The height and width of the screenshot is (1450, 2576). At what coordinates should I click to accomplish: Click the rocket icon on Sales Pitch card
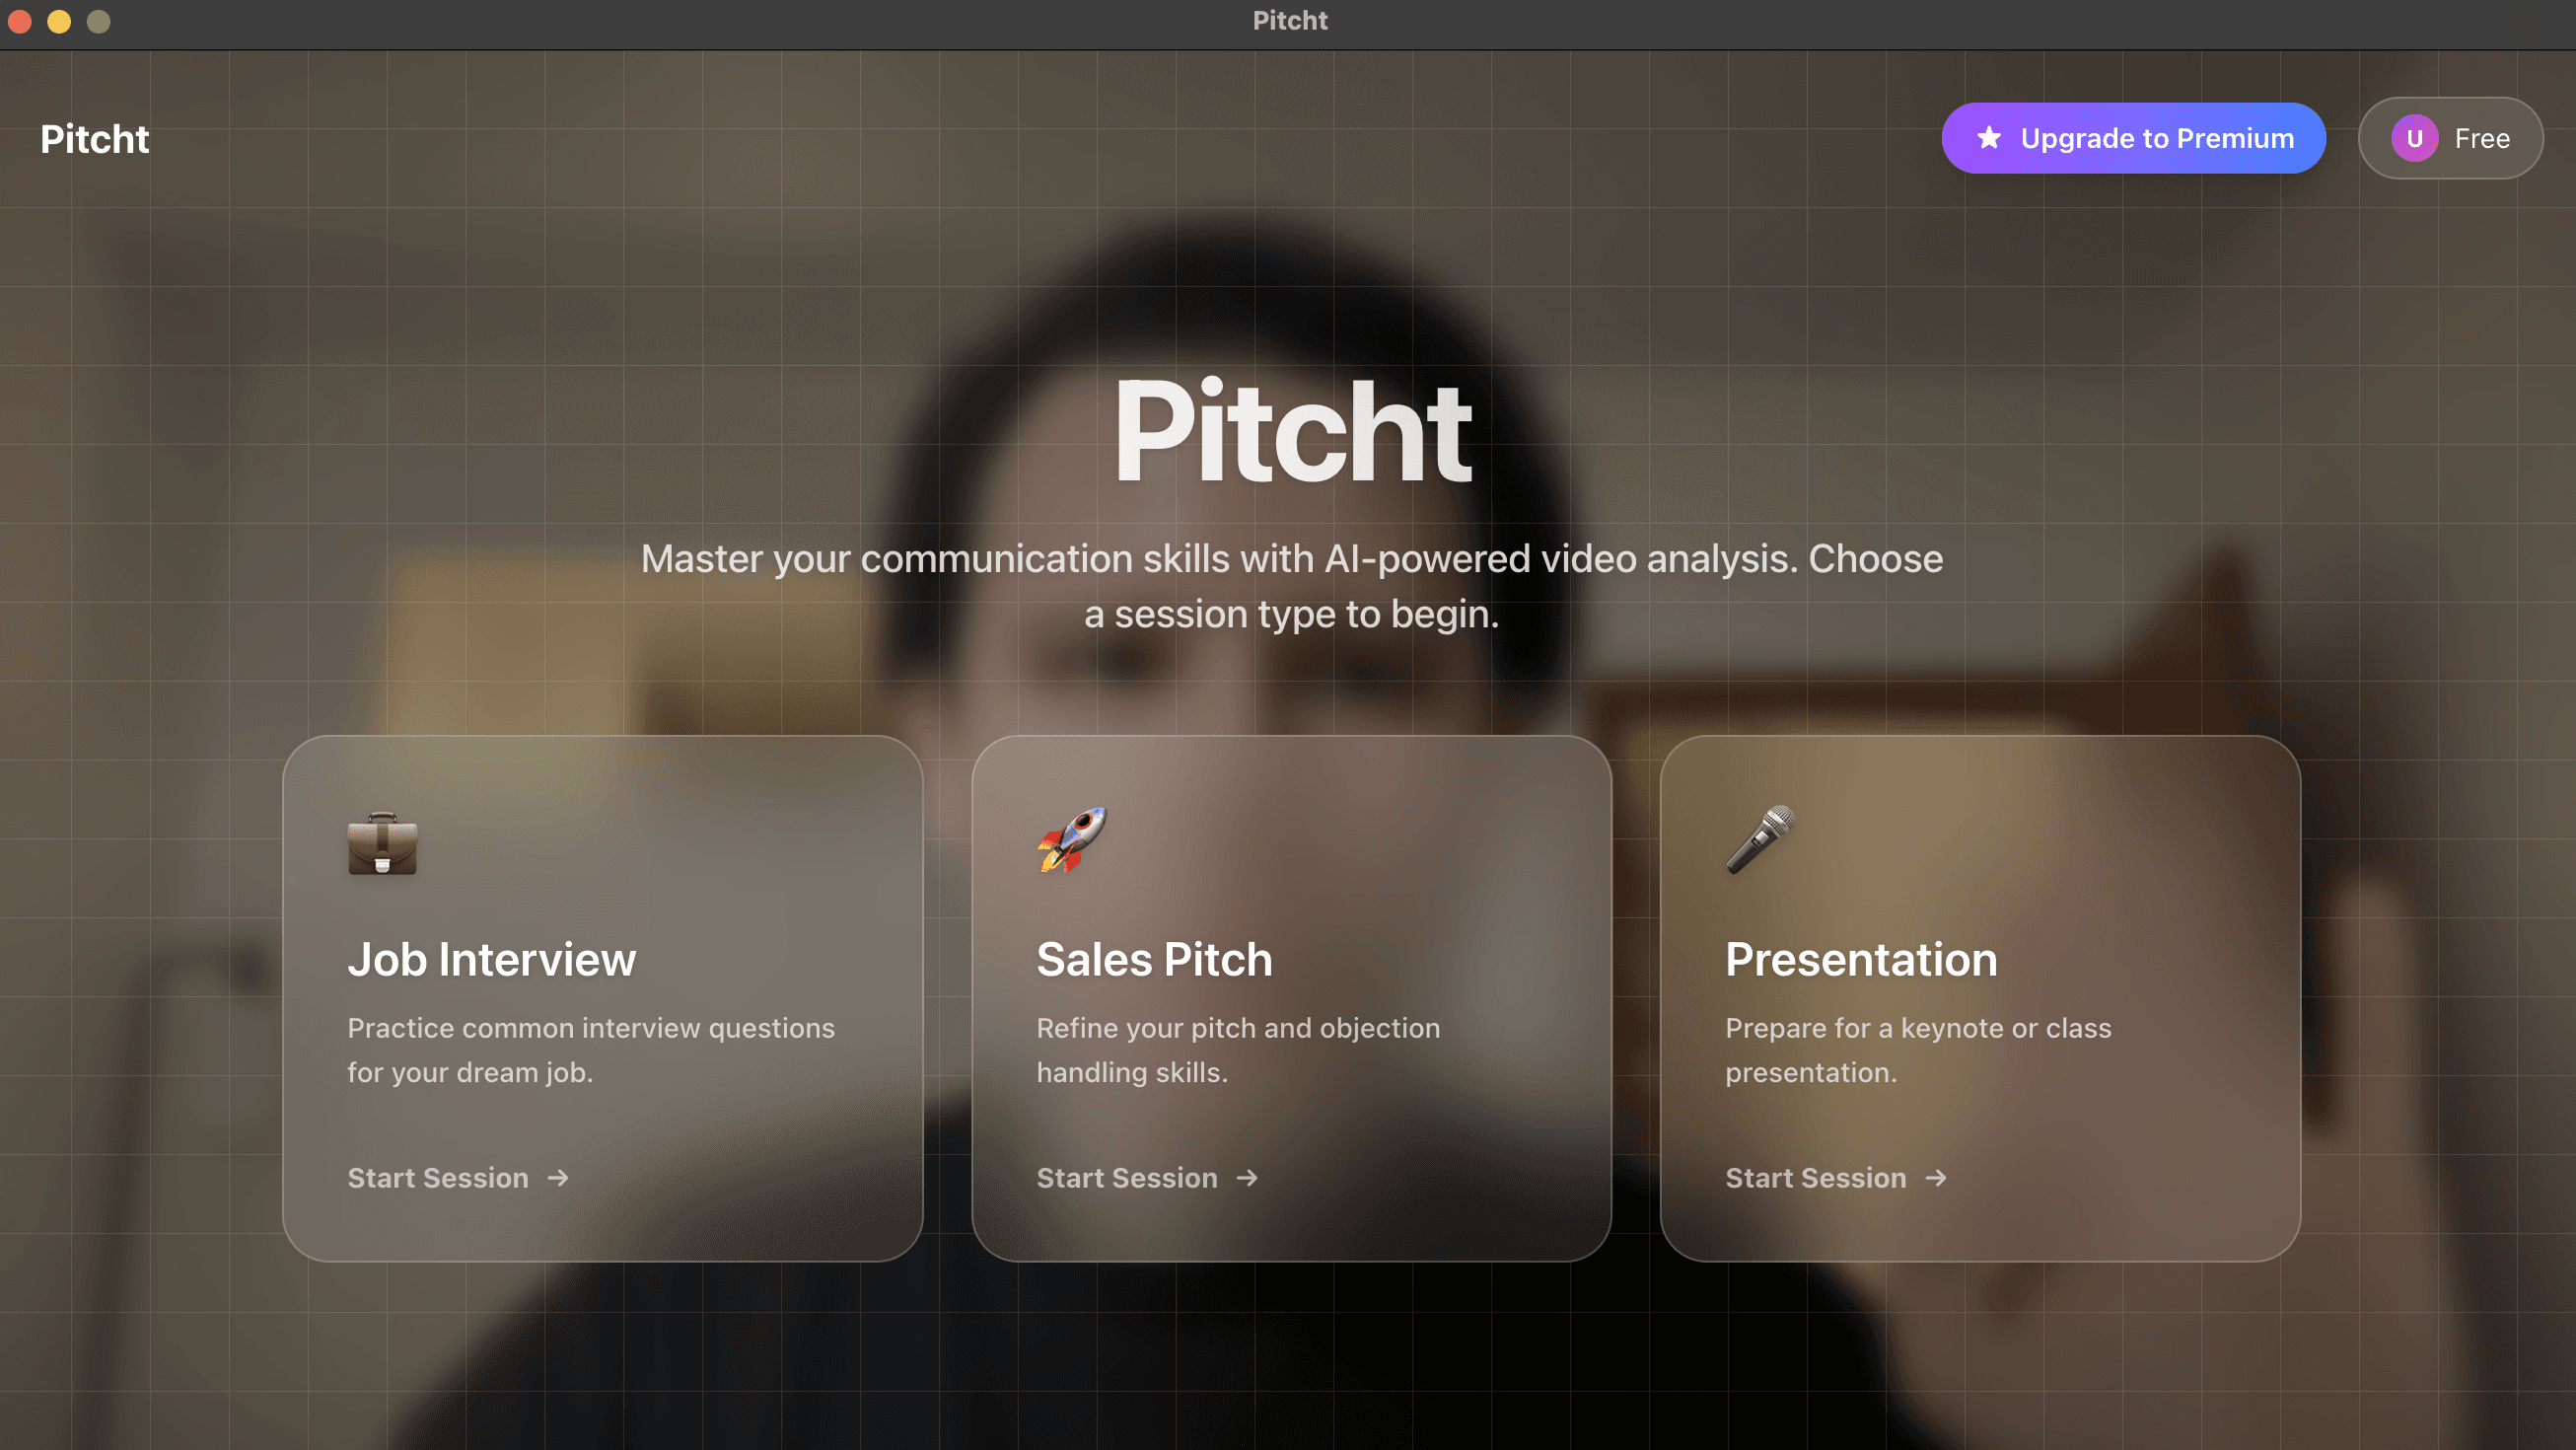[x=1071, y=840]
